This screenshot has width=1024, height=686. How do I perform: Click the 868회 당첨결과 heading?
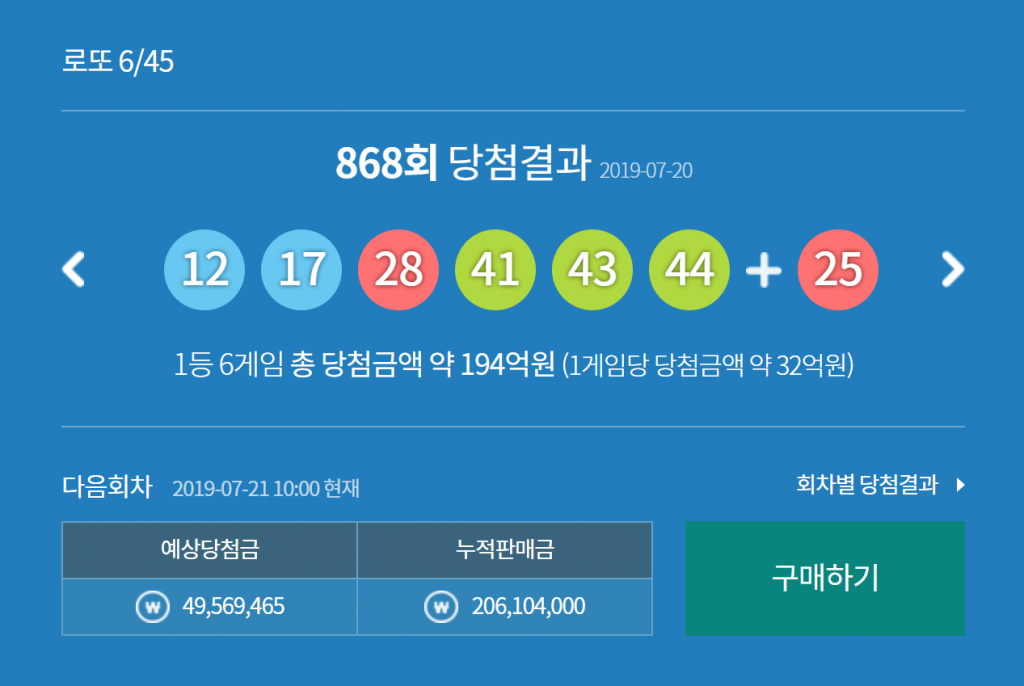tap(462, 165)
